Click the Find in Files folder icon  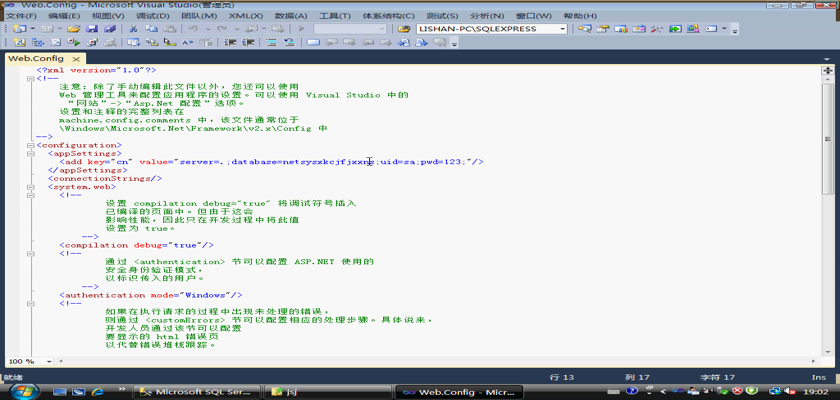[404, 29]
